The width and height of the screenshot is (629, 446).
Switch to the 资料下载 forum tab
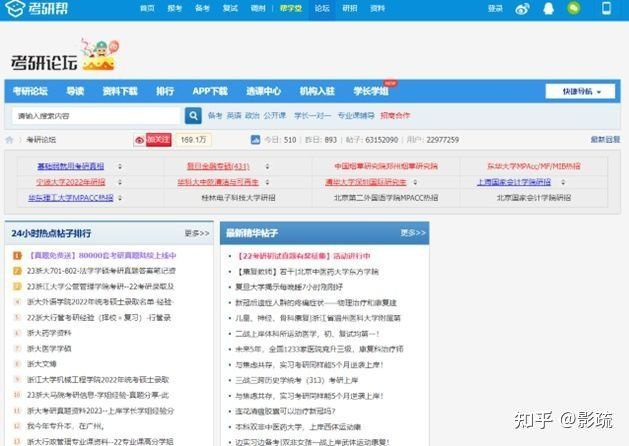[x=120, y=91]
